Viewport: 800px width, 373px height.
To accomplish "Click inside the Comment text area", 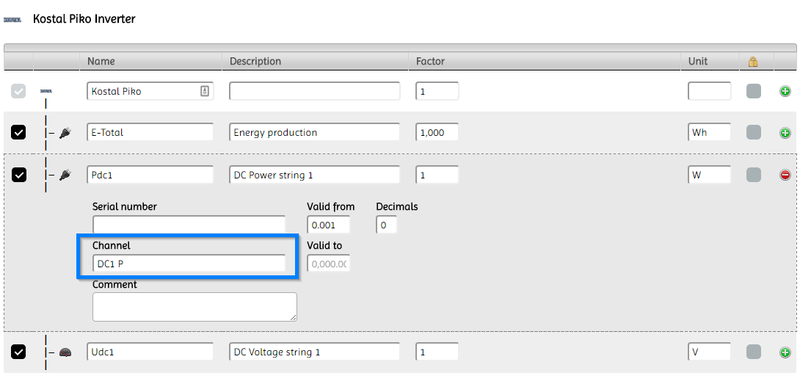I will [x=194, y=307].
